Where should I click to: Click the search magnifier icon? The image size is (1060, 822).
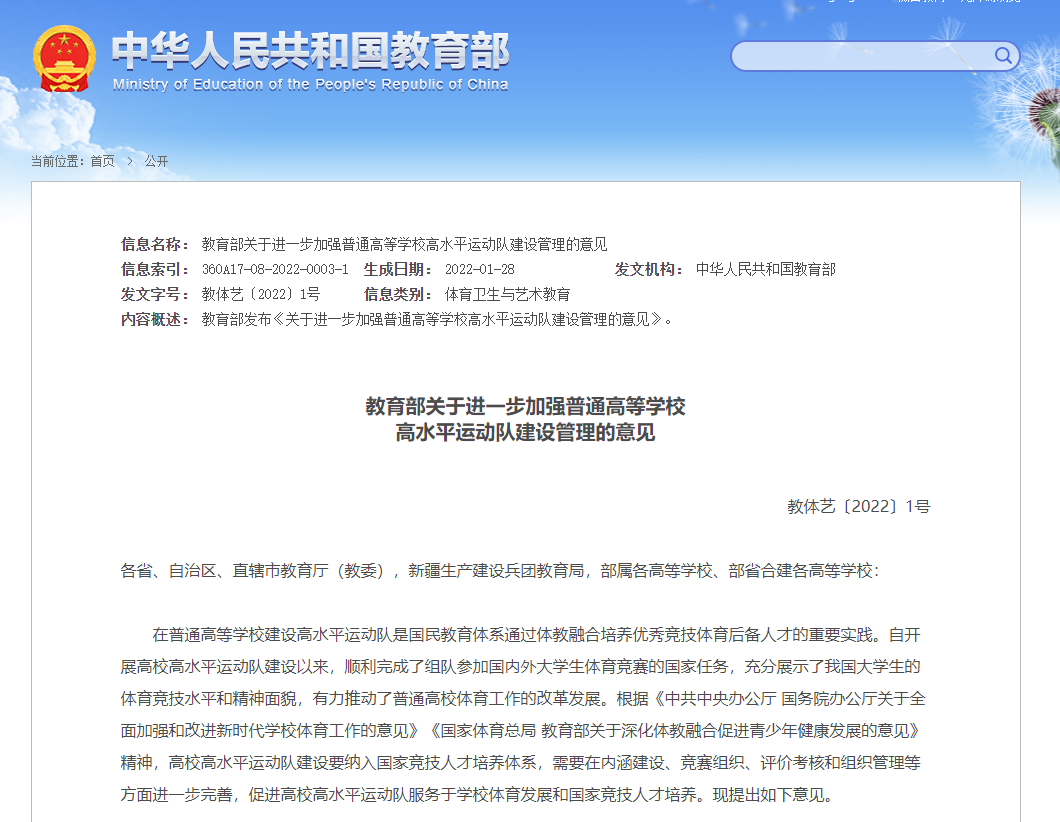(x=1001, y=56)
